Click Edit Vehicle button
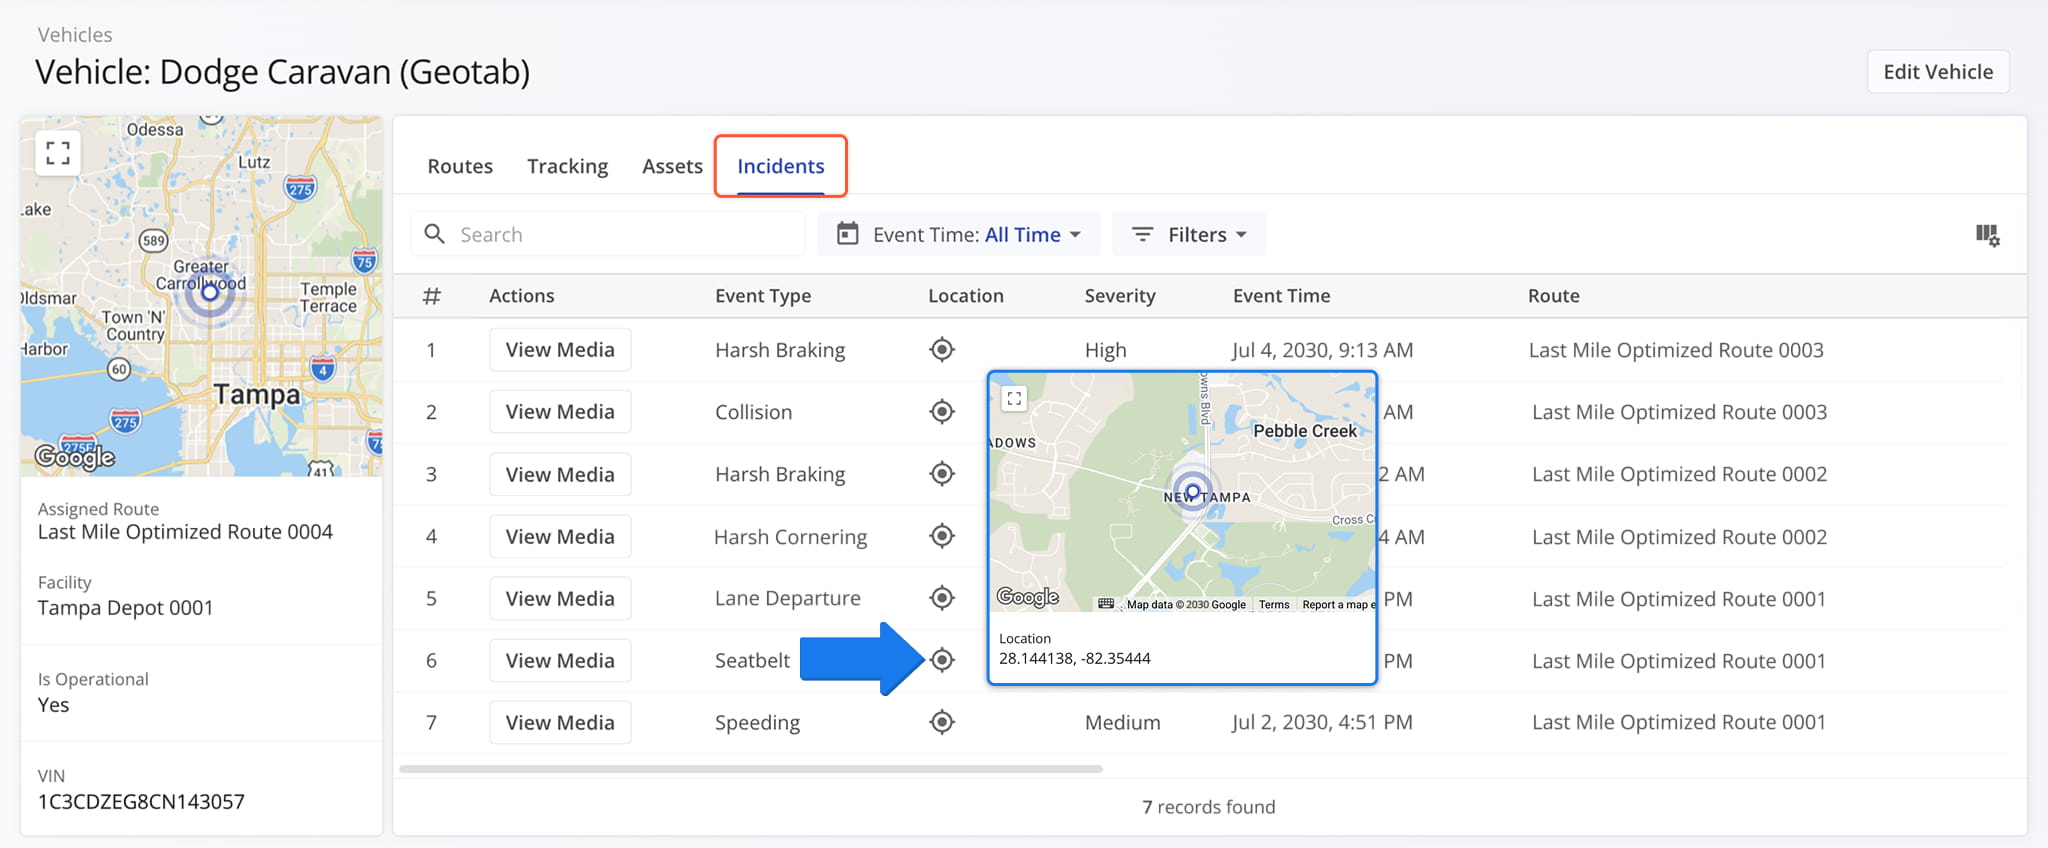This screenshot has height=848, width=2048. click(x=1938, y=72)
